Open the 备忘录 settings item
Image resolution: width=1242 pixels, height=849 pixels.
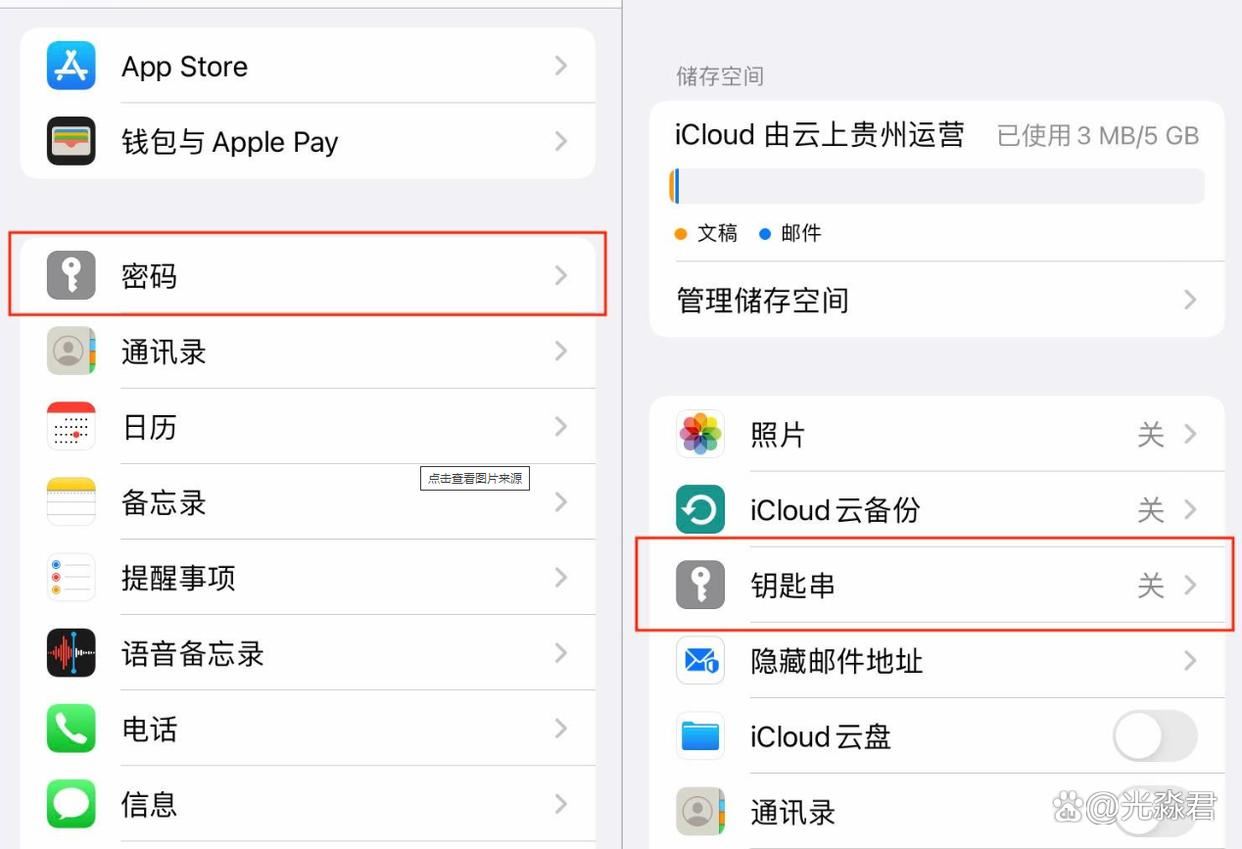[x=164, y=502]
